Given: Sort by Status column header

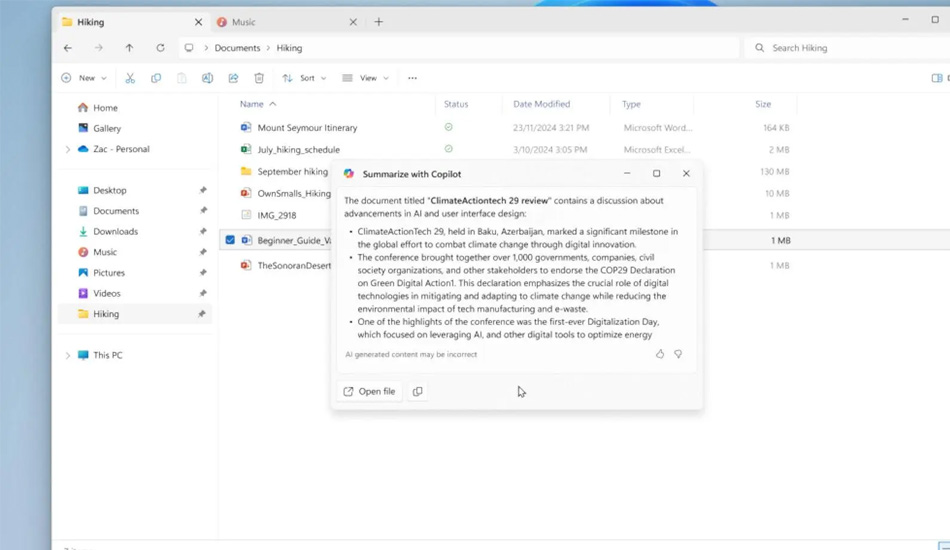Looking at the screenshot, I should [x=456, y=104].
